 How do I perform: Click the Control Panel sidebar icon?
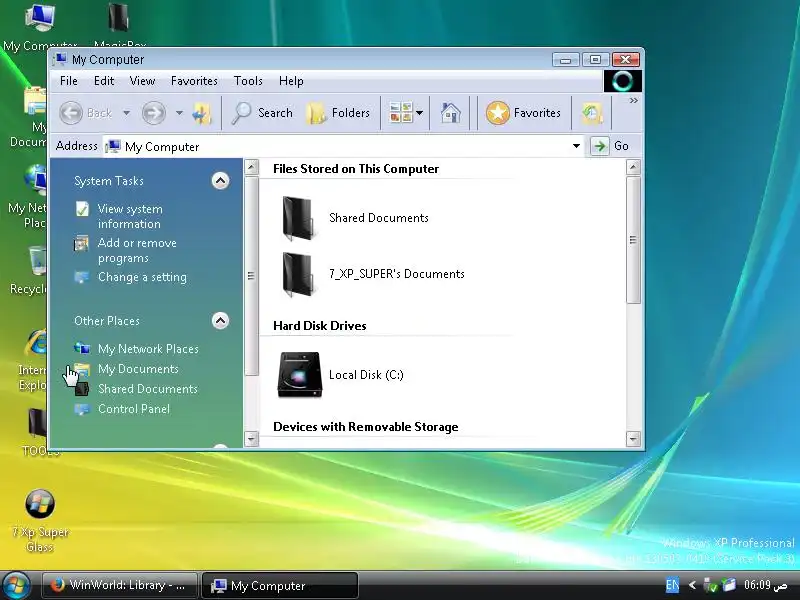tap(82, 409)
